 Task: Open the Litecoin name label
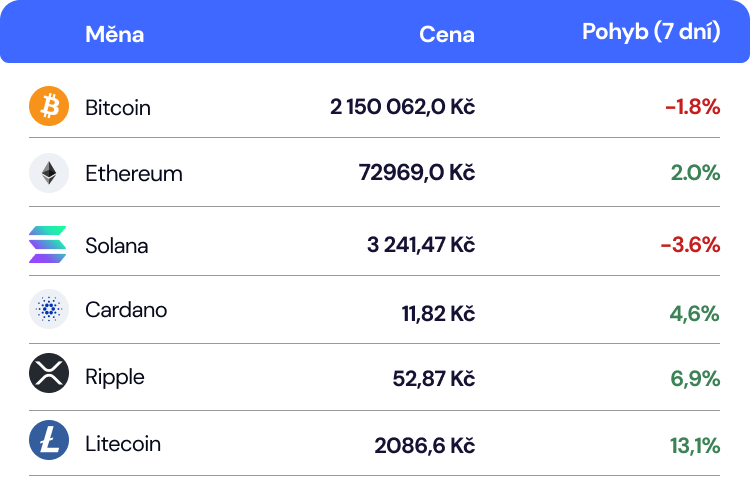tap(123, 444)
